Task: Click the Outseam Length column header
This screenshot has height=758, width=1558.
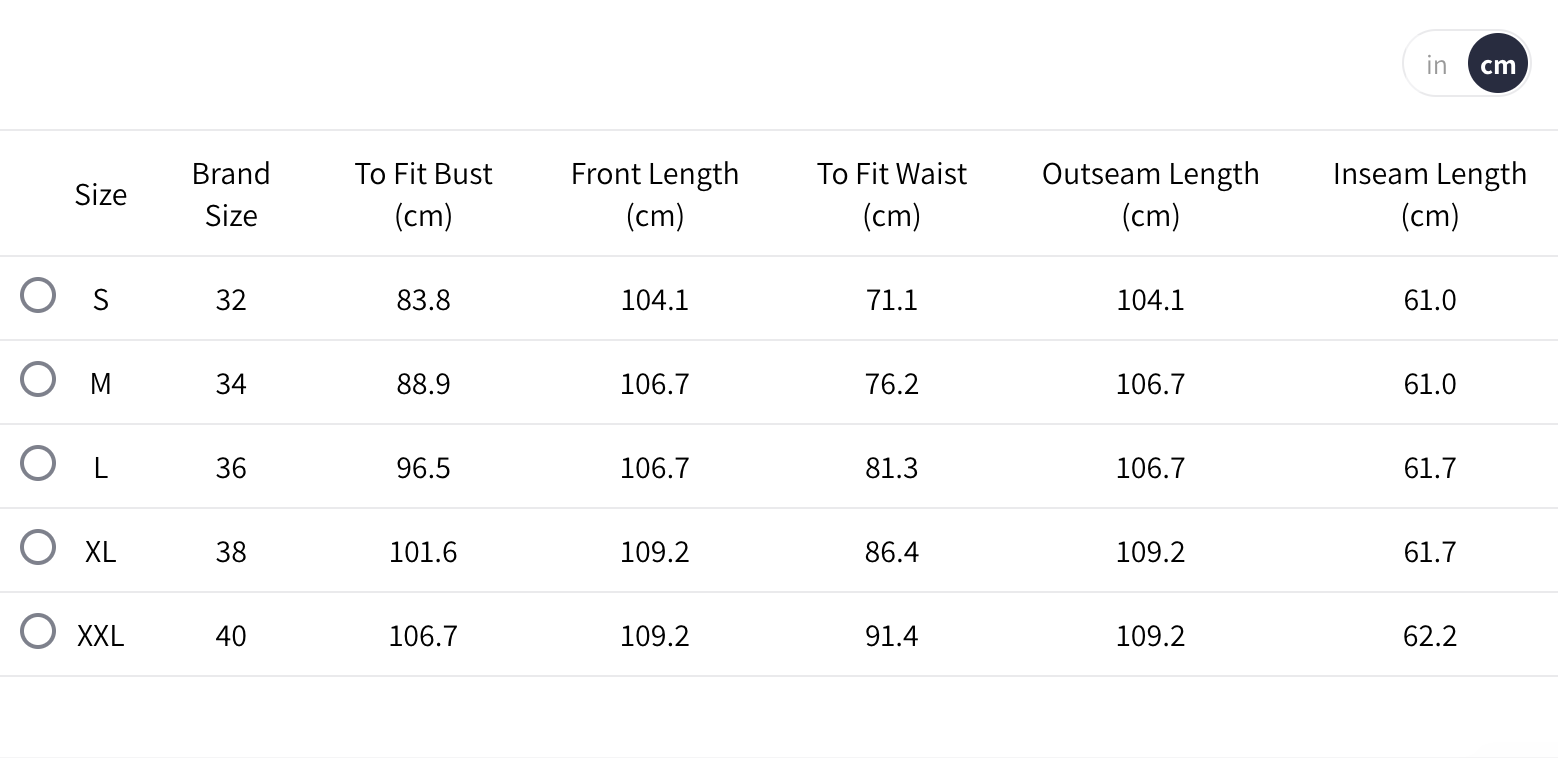Action: pos(1150,194)
